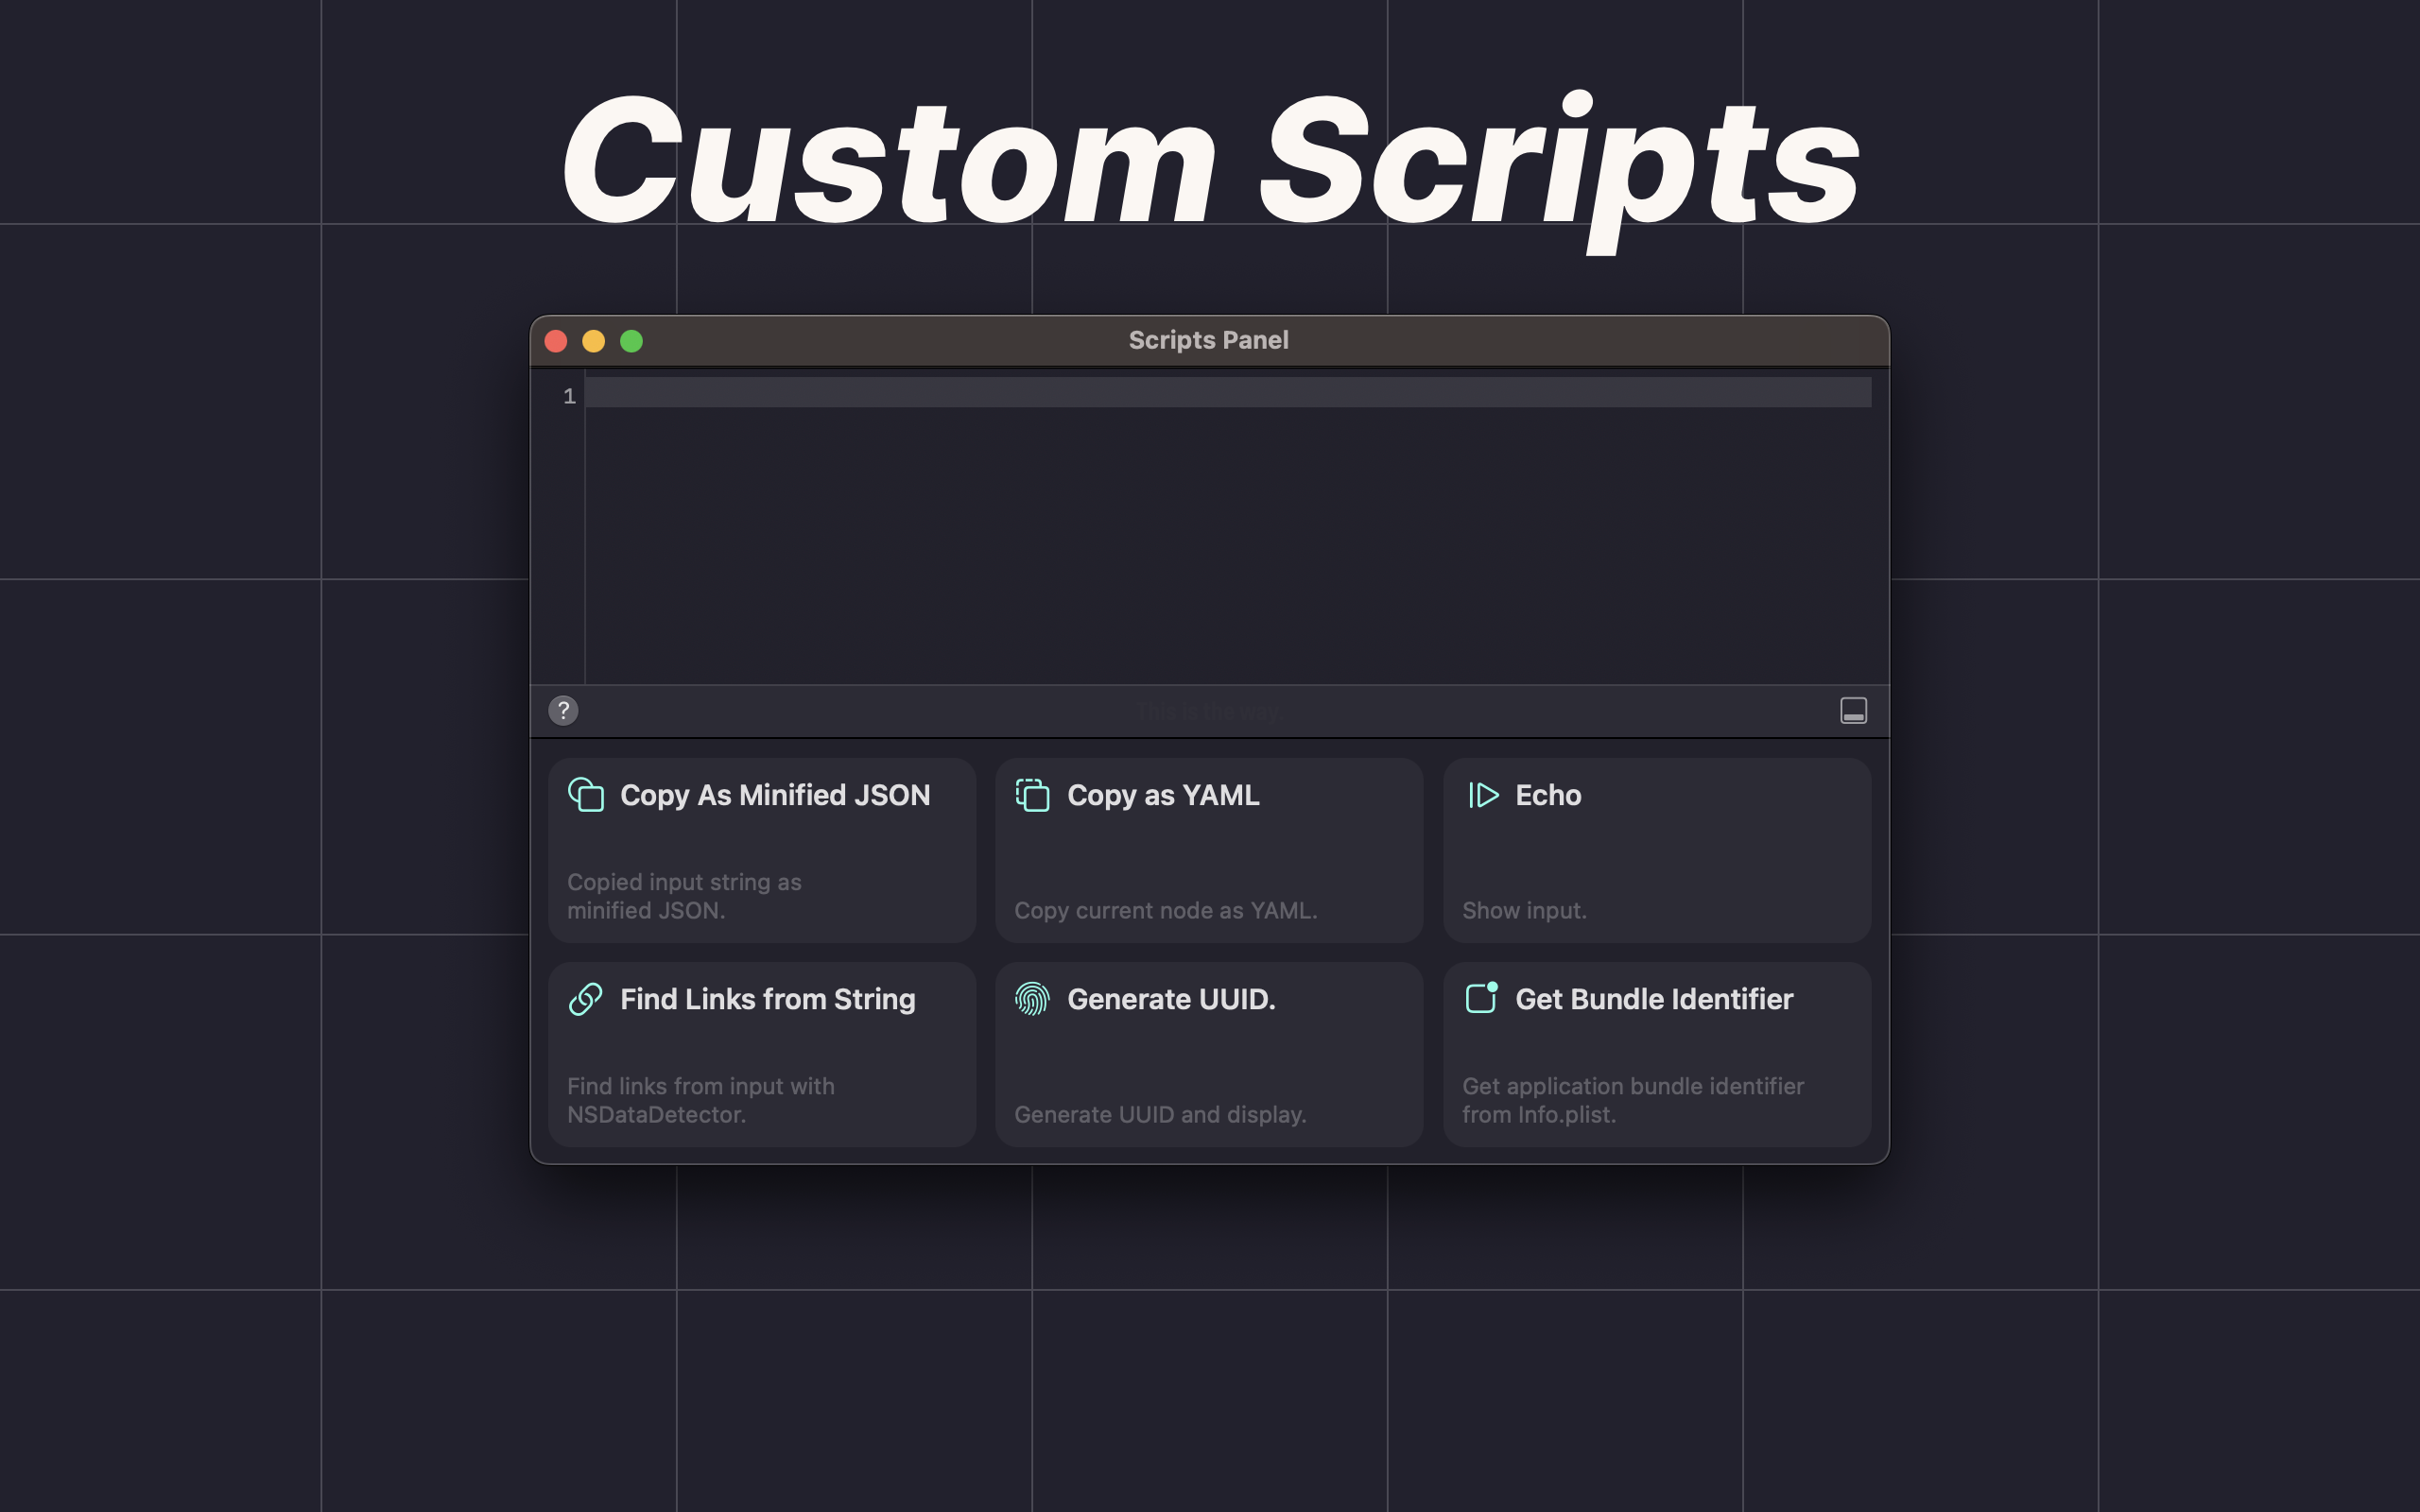Screen dimensions: 2420x1512
Task: Toggle the bottom panel layout icon
Action: click(1853, 711)
